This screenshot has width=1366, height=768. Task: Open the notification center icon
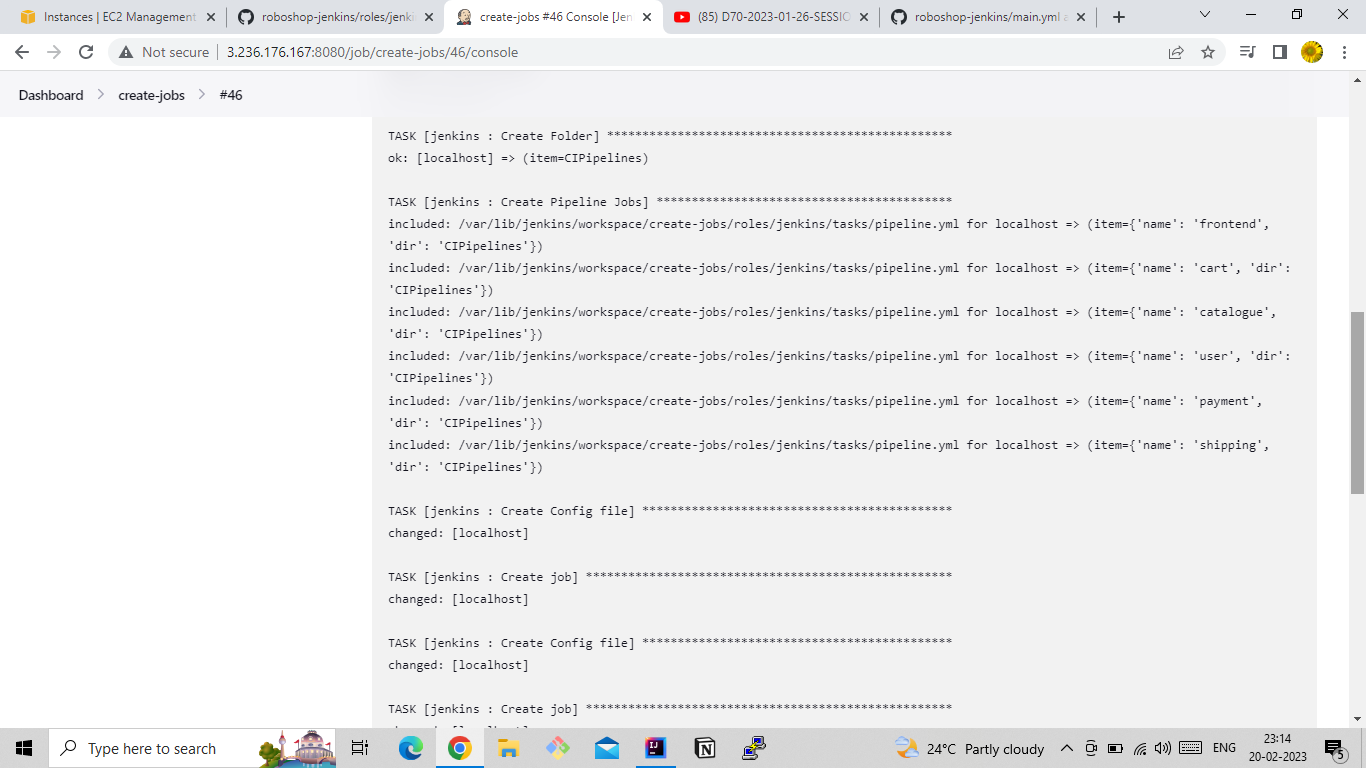pos(1335,748)
